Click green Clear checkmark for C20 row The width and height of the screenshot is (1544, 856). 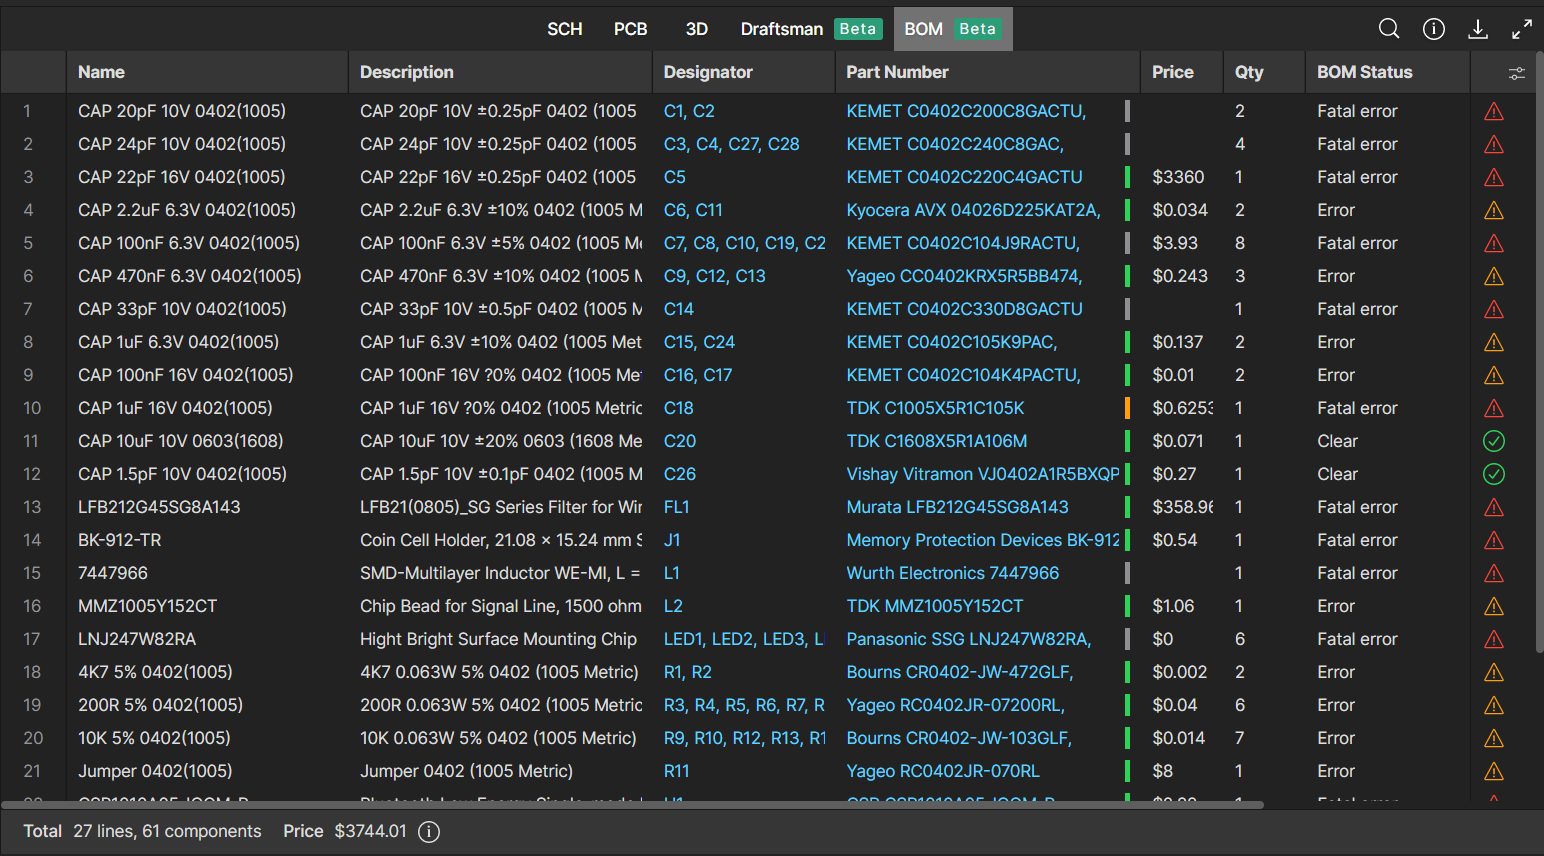pos(1493,441)
